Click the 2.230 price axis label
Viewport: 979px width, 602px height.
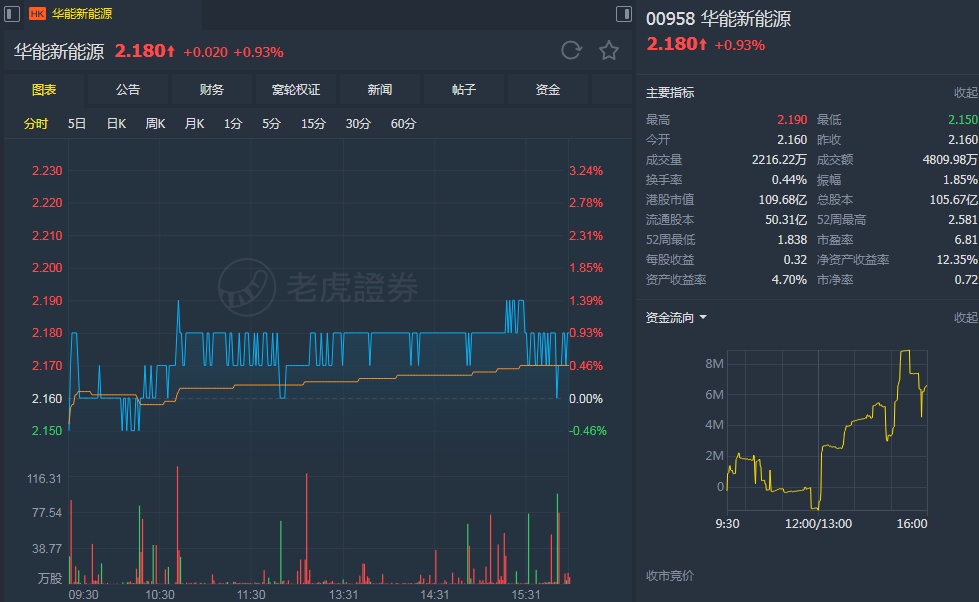point(47,170)
